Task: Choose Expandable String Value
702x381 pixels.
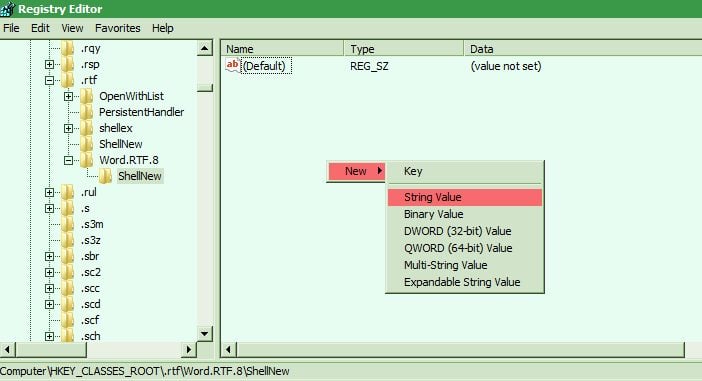Action: [465, 283]
